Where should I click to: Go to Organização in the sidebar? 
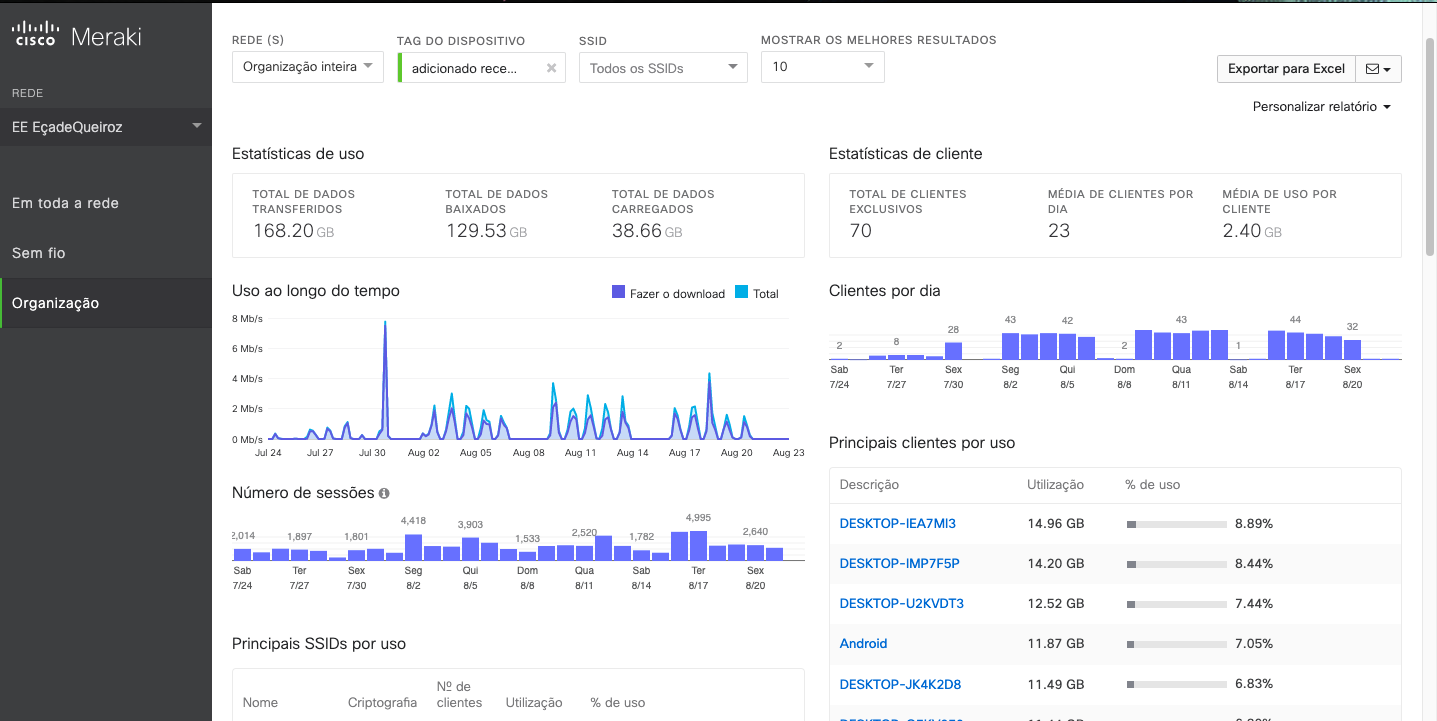pyautogui.click(x=55, y=303)
